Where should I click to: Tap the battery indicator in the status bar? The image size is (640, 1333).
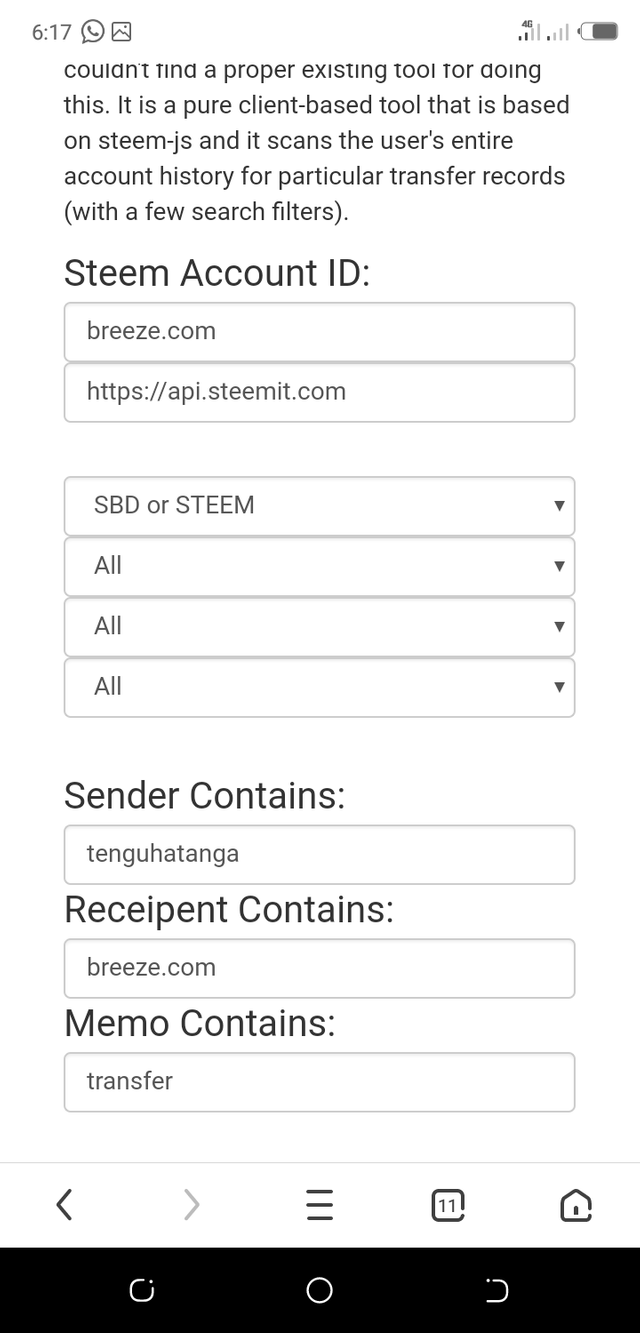click(x=600, y=31)
